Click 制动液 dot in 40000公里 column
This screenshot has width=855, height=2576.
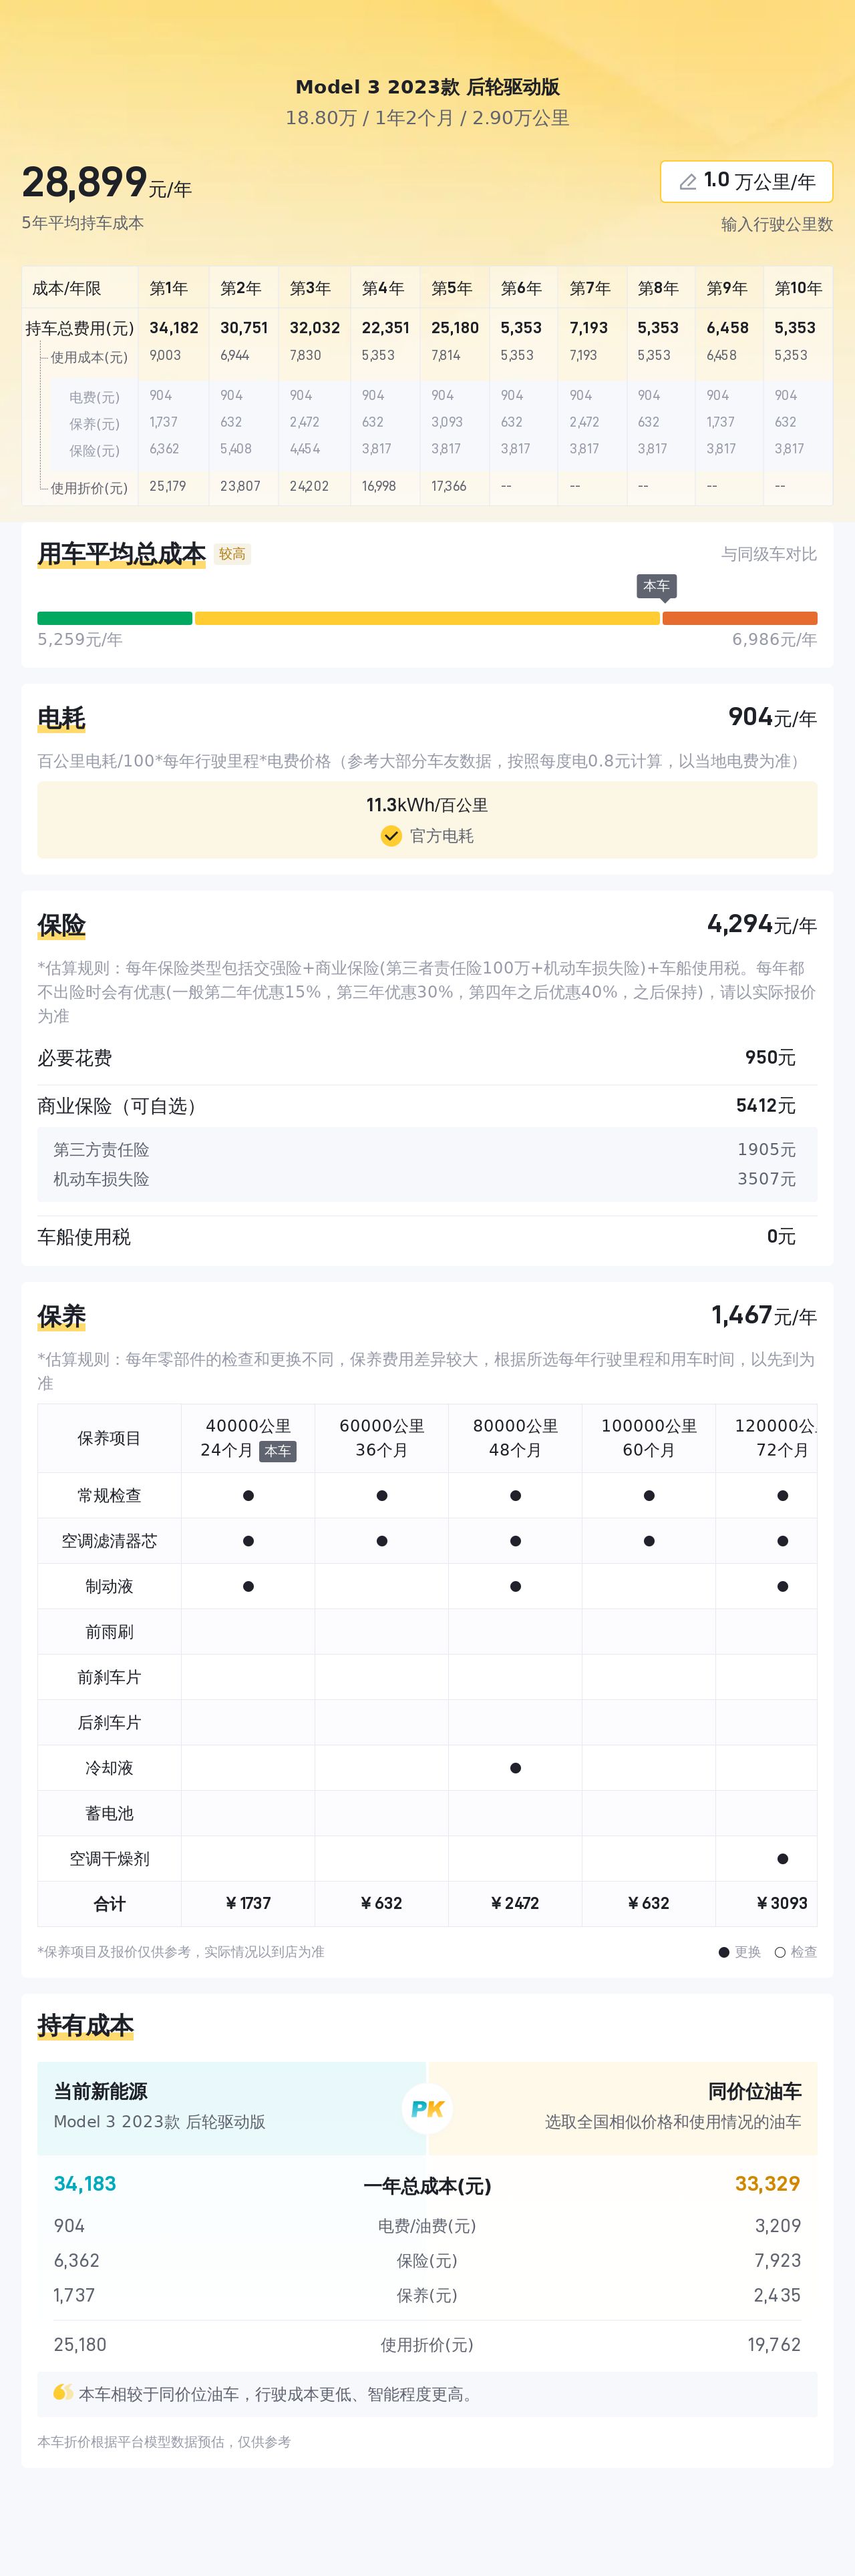(248, 1586)
